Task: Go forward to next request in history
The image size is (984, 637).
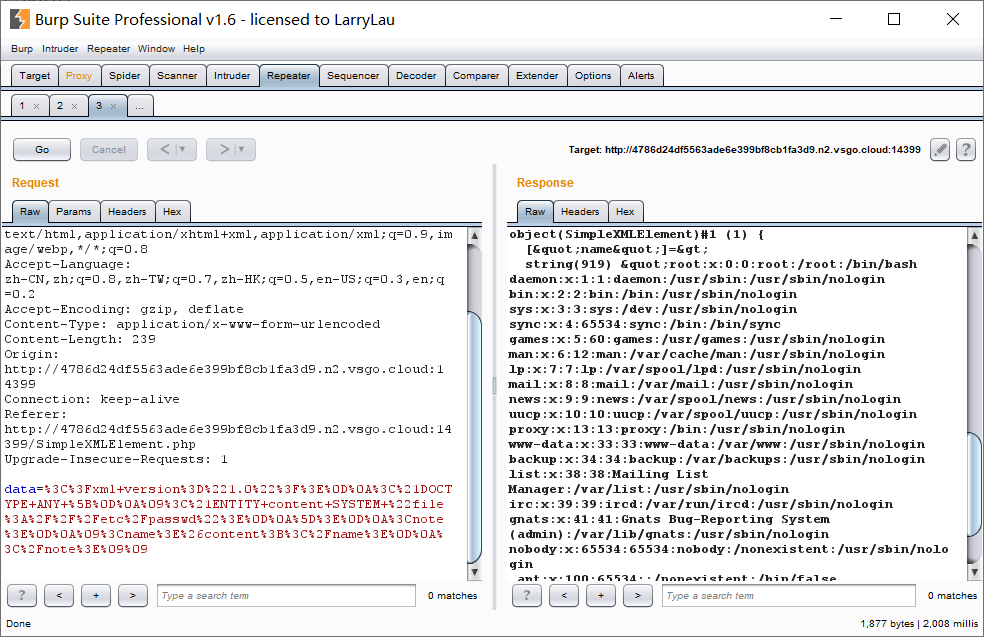Action: pos(223,149)
